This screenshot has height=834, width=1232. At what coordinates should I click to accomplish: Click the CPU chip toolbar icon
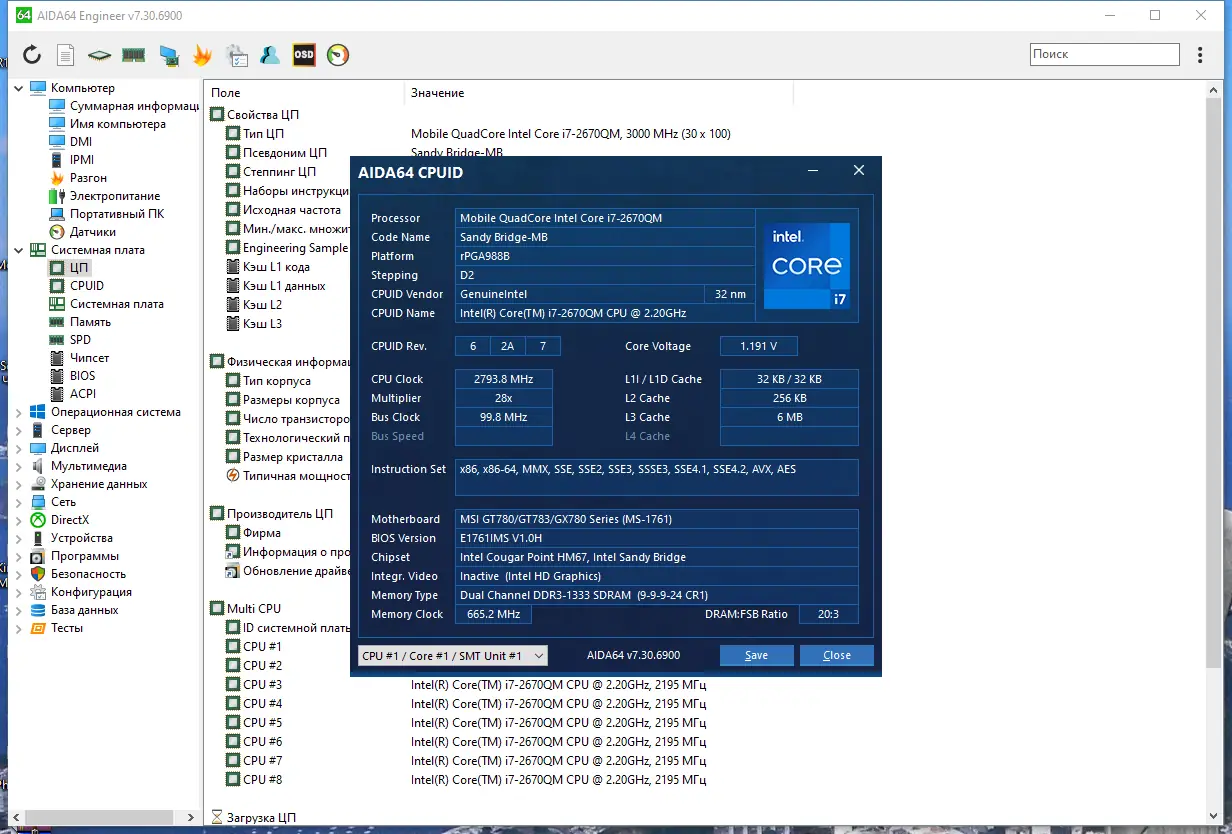(99, 55)
